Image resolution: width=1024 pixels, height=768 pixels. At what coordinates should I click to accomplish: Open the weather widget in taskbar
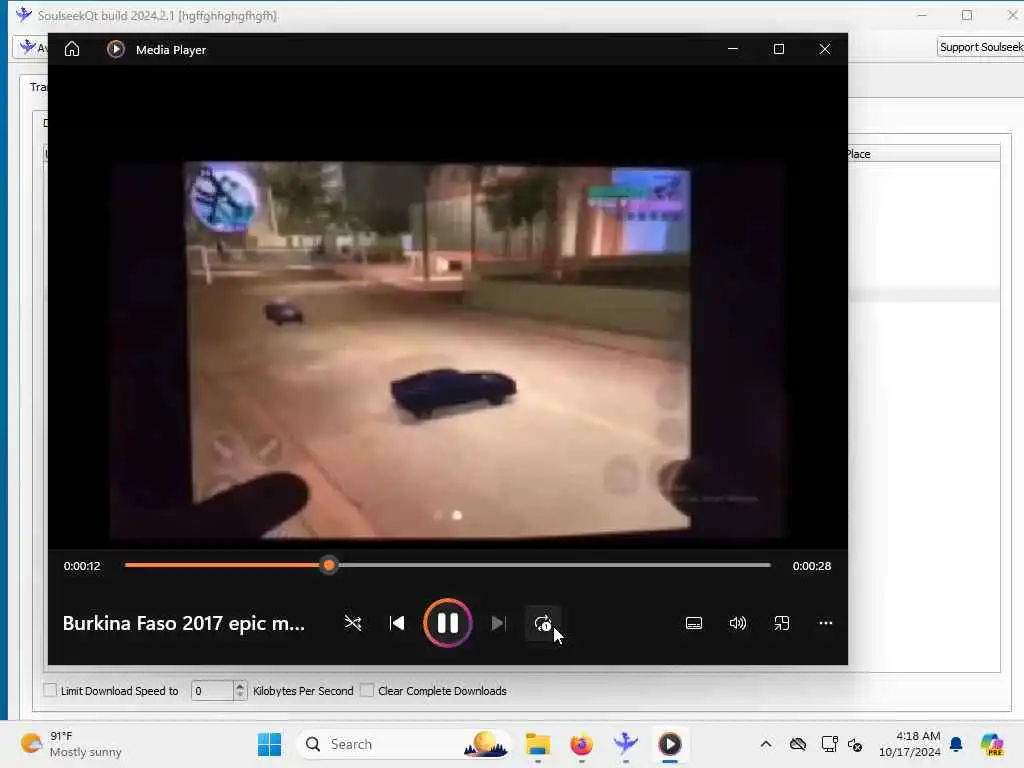72,744
